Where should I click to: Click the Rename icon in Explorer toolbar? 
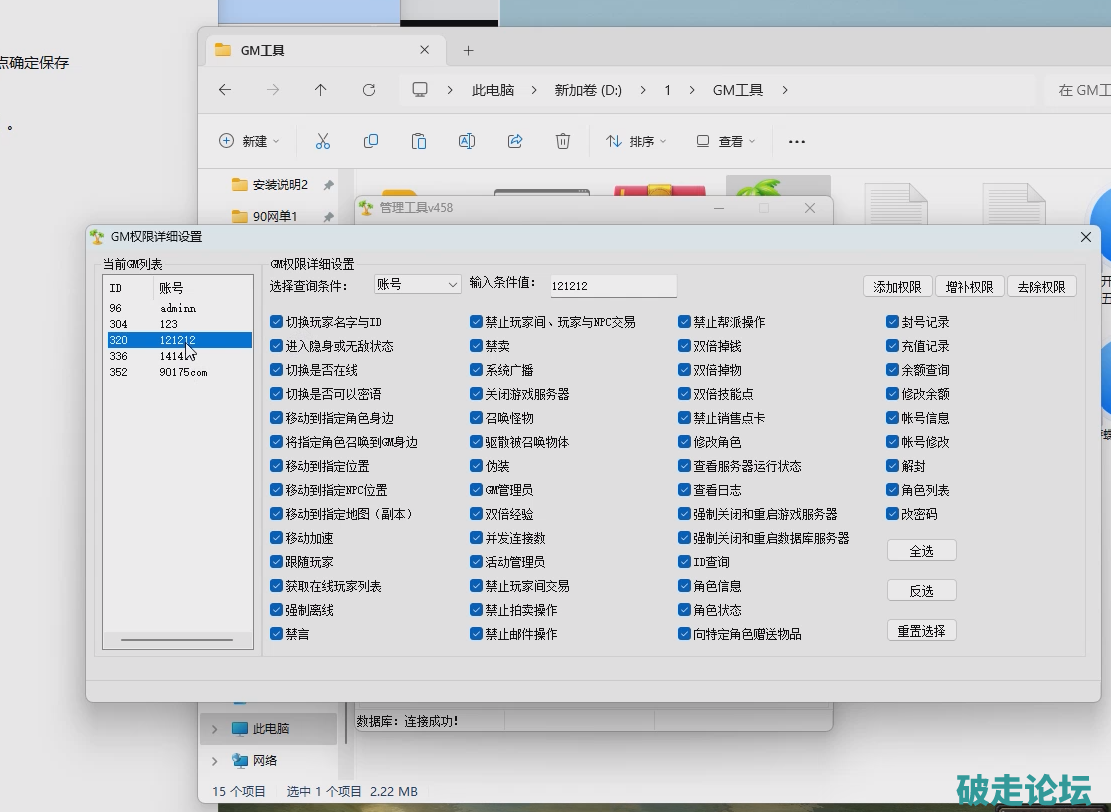pyautogui.click(x=466, y=142)
